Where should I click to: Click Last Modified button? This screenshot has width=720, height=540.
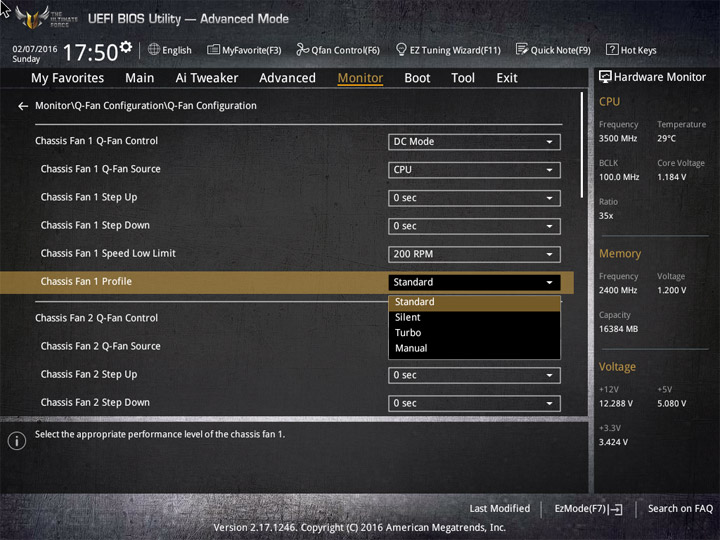point(500,509)
